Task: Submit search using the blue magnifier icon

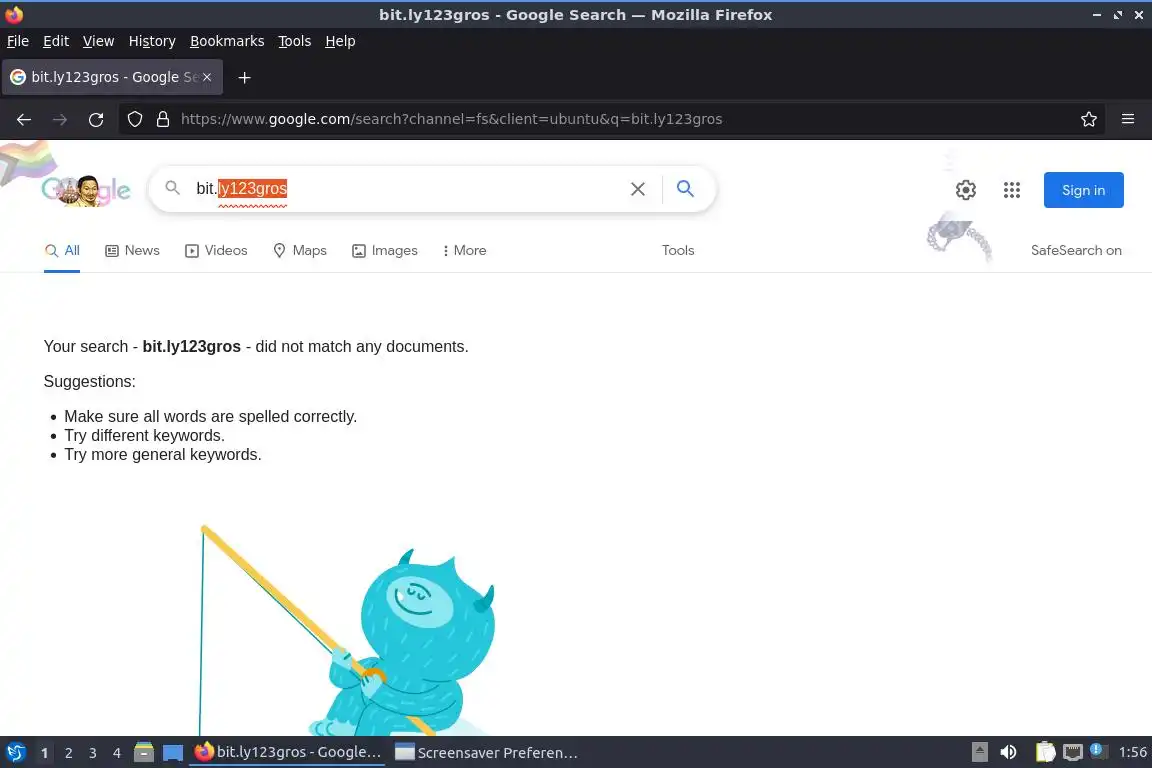Action: (685, 189)
